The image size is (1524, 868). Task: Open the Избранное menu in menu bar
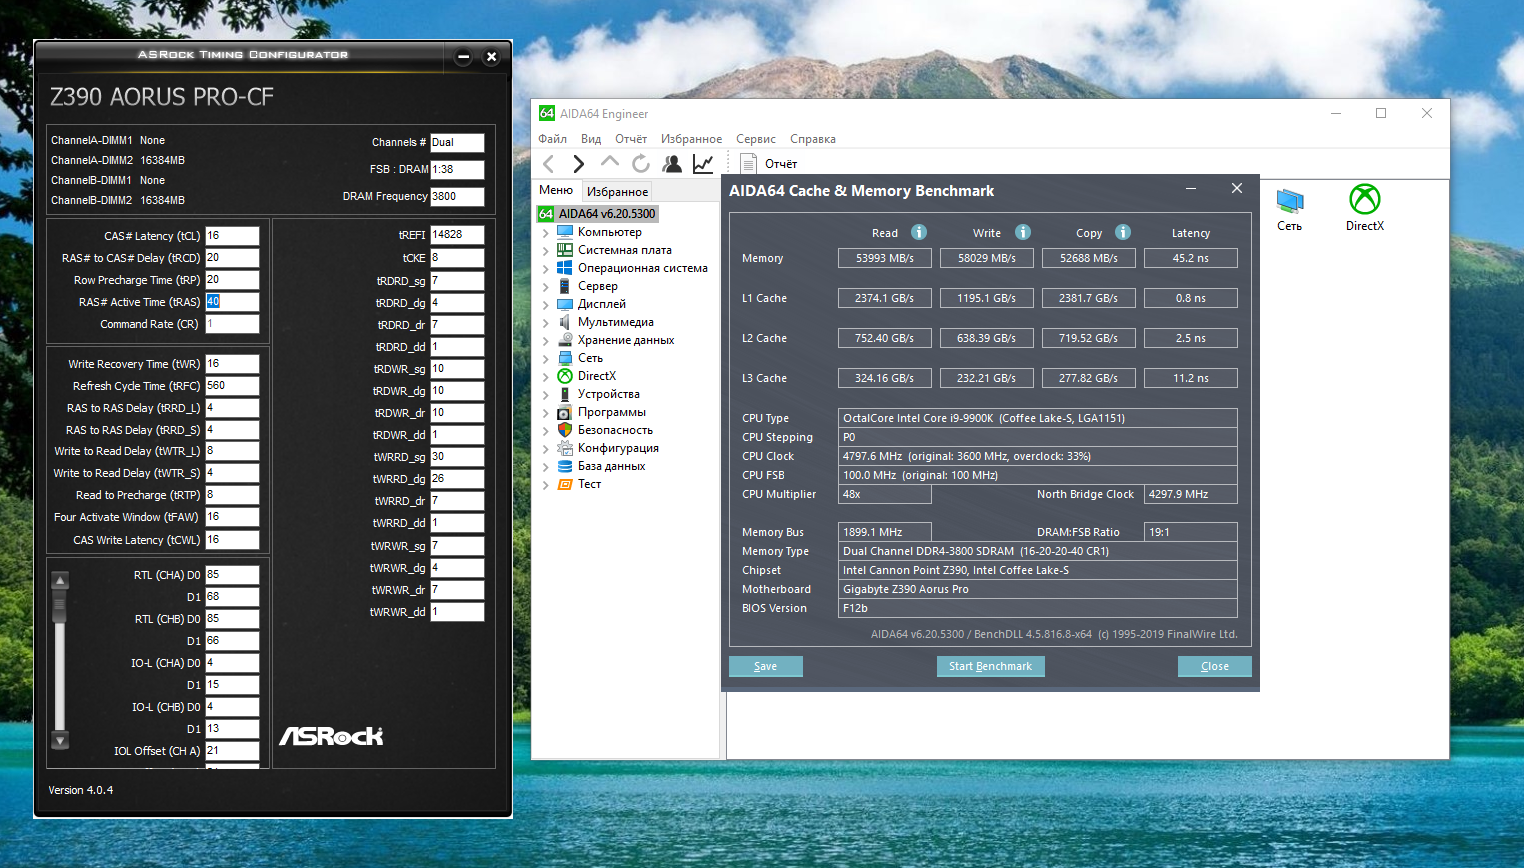[x=691, y=139]
